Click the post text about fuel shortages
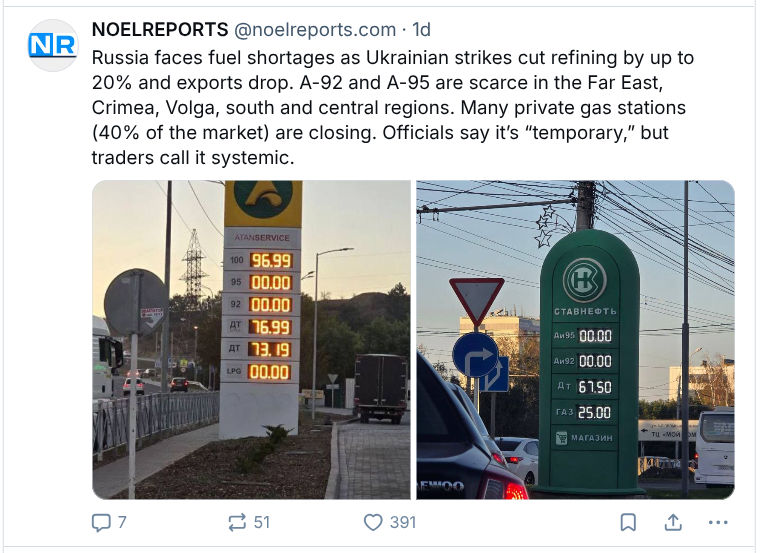The image size is (776, 553). click(392, 108)
